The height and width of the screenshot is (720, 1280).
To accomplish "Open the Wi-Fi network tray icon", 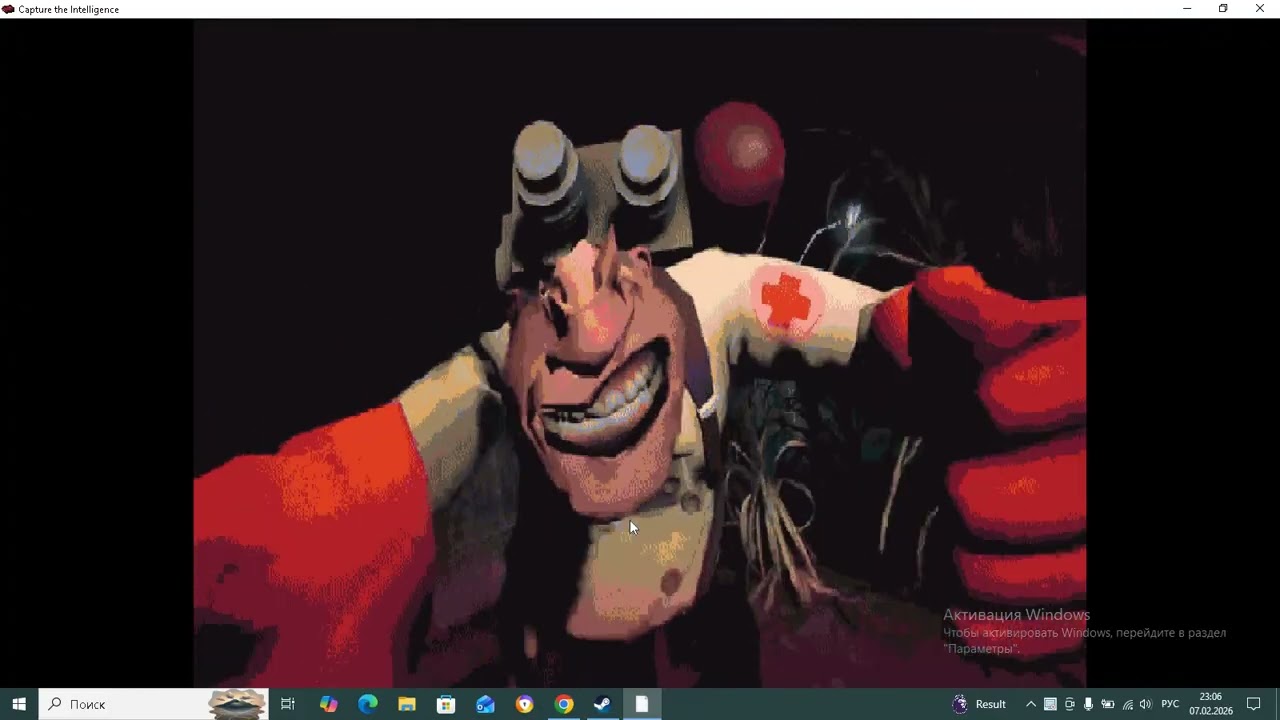I will 1127,704.
